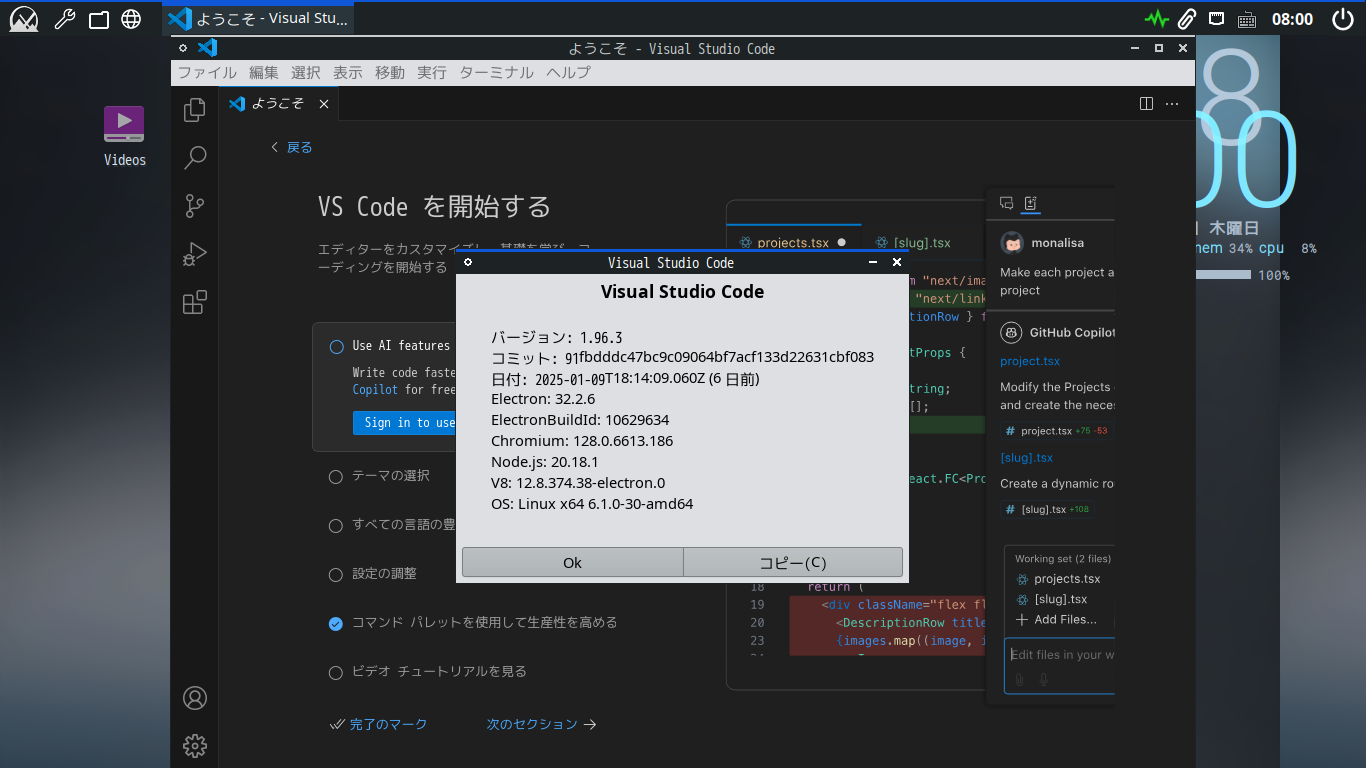Click the ElectronBuildId: 10629634 line
This screenshot has height=768, width=1366.
click(580, 420)
